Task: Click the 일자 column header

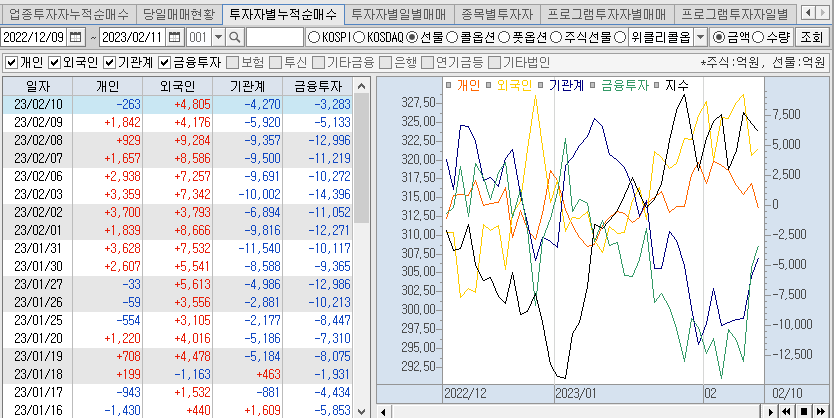Action: [x=37, y=86]
